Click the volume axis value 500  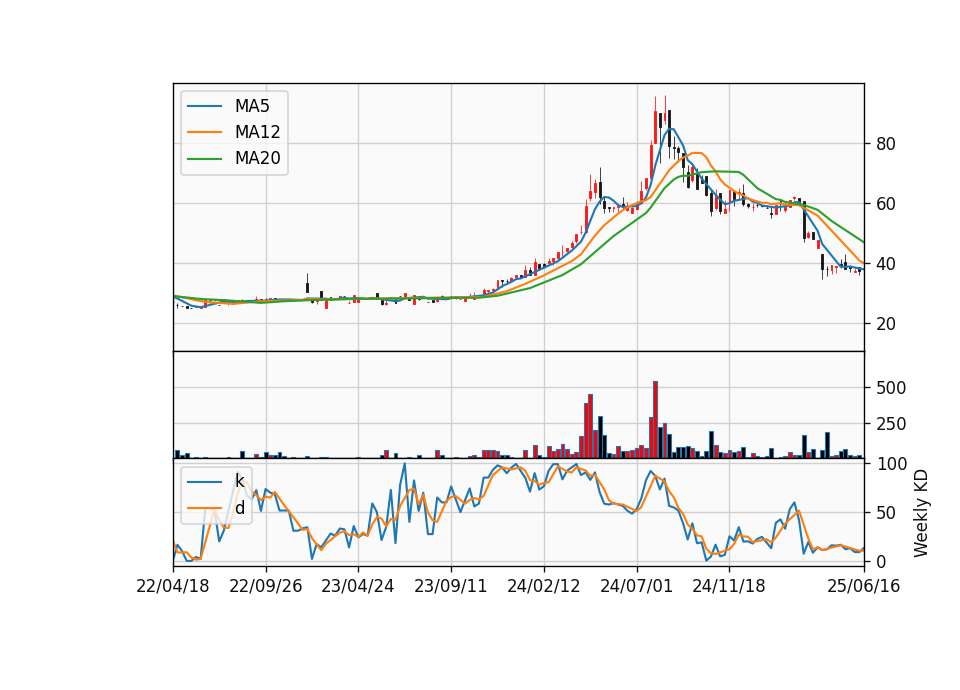[x=891, y=388]
